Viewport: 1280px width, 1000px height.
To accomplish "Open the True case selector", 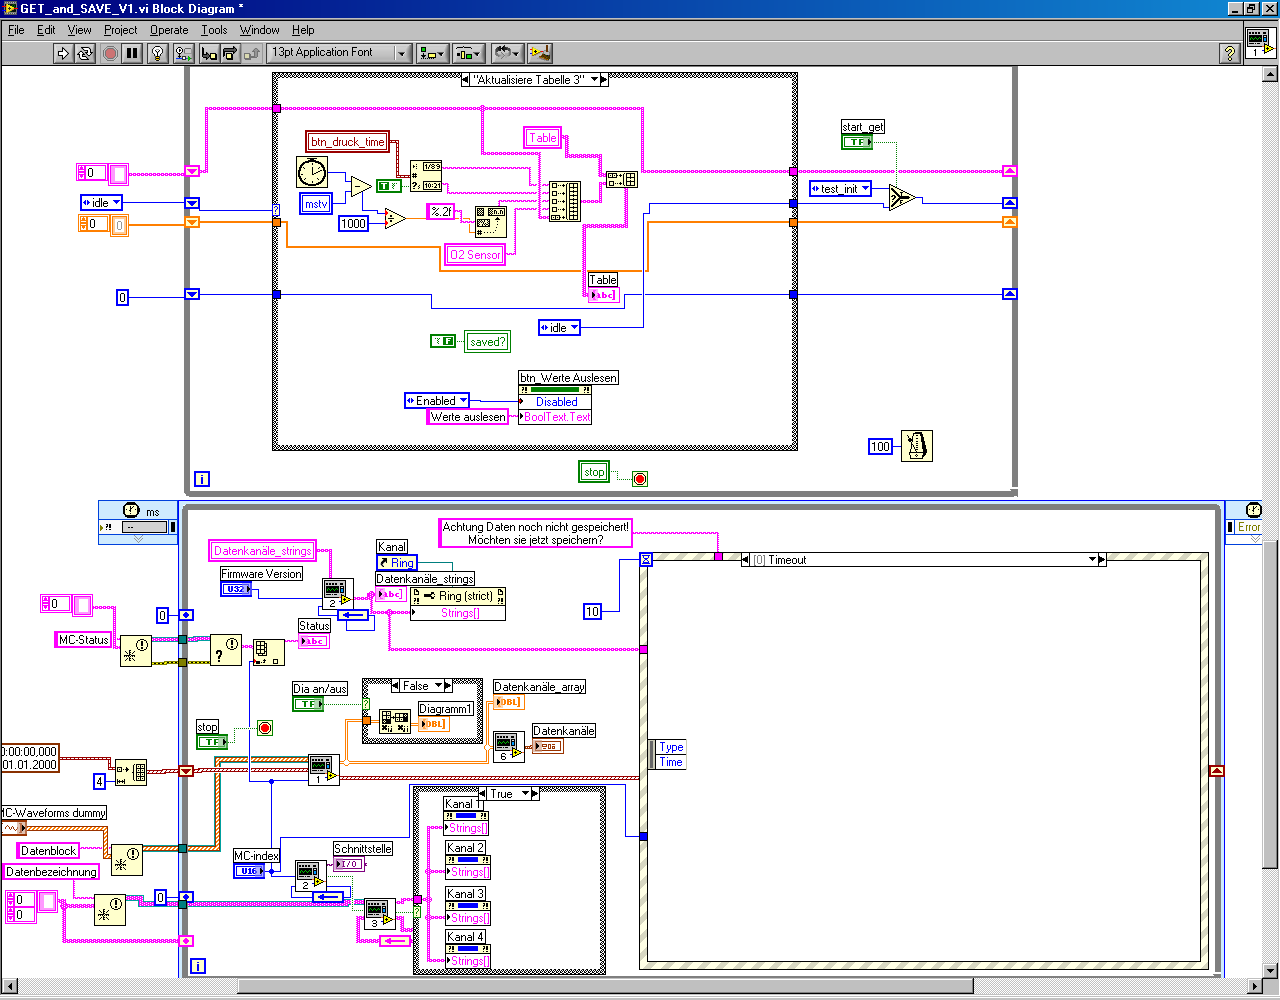I will [x=509, y=793].
